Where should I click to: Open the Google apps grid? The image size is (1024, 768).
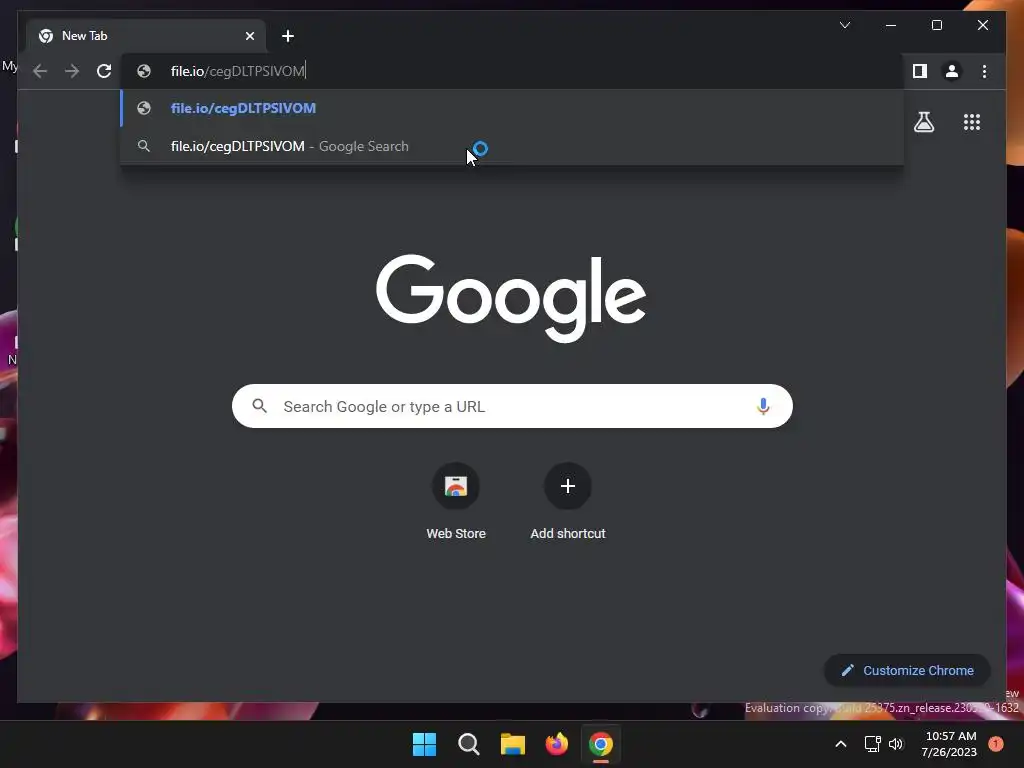tap(972, 122)
